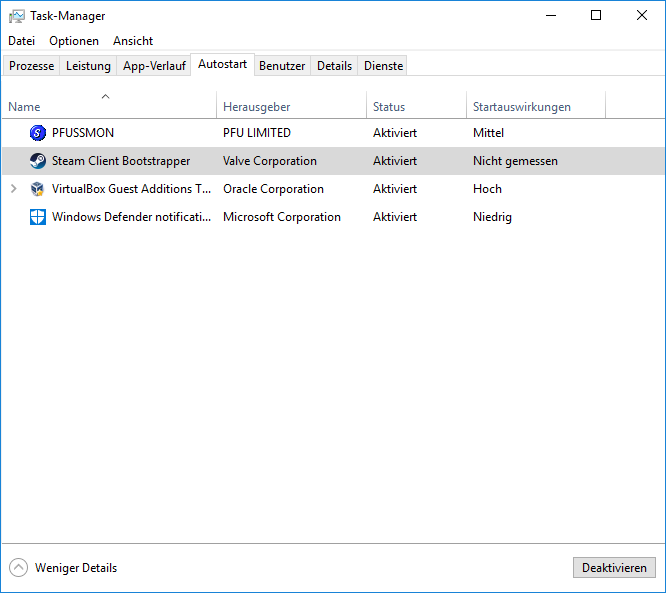Viewport: 666px width, 593px height.
Task: Select the VirtualBox Guest Additions T... name
Action: pyautogui.click(x=131, y=189)
